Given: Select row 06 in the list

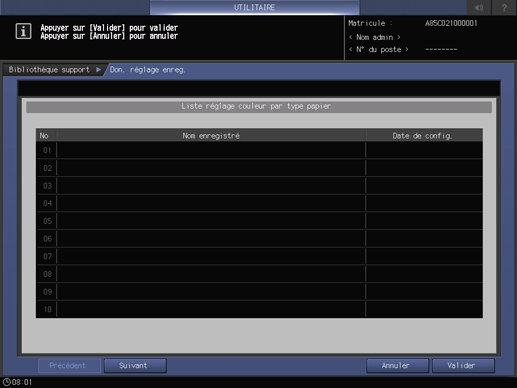Looking at the screenshot, I should point(259,239).
